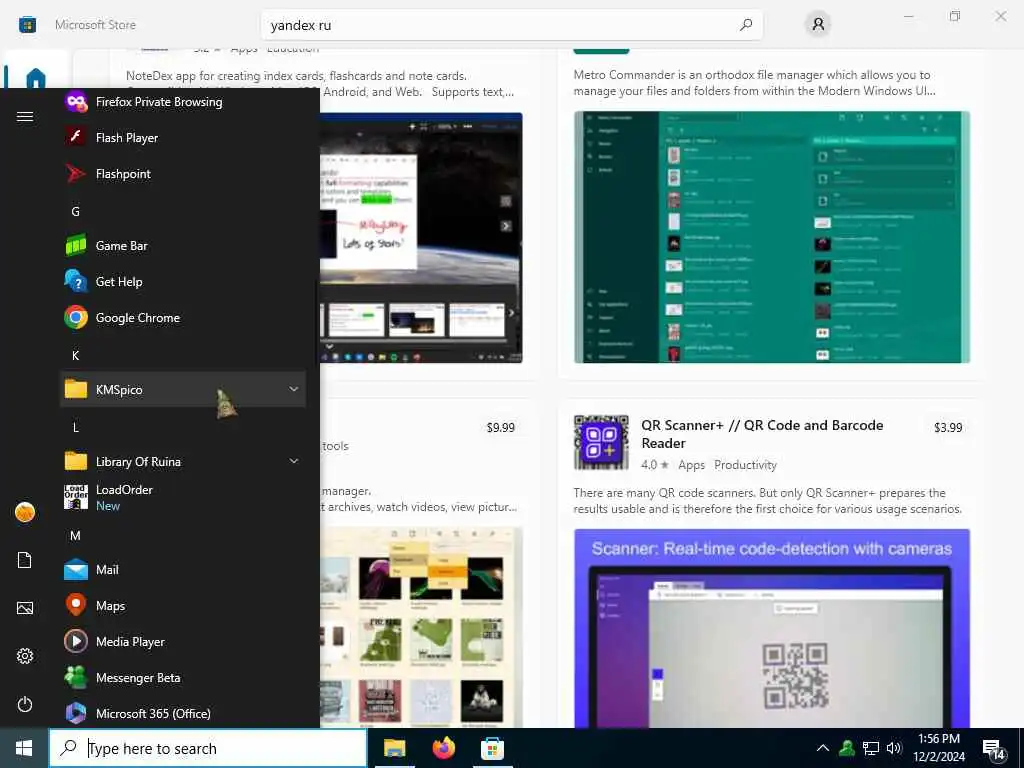Open Documents from Start sidebar
The image size is (1024, 768).
[25, 560]
